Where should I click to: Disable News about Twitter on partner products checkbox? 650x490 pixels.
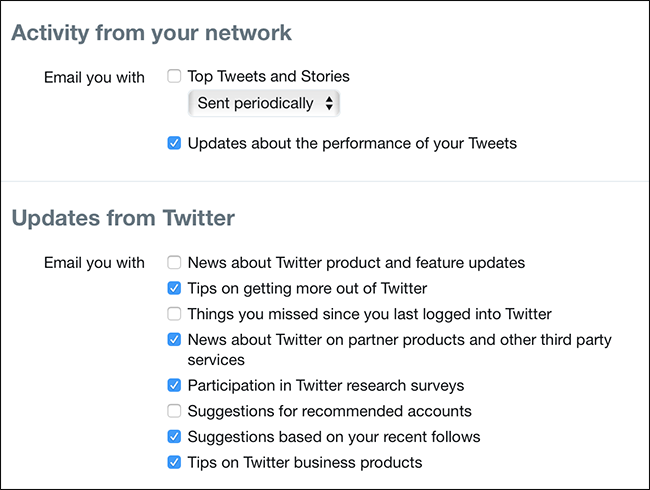(x=175, y=340)
